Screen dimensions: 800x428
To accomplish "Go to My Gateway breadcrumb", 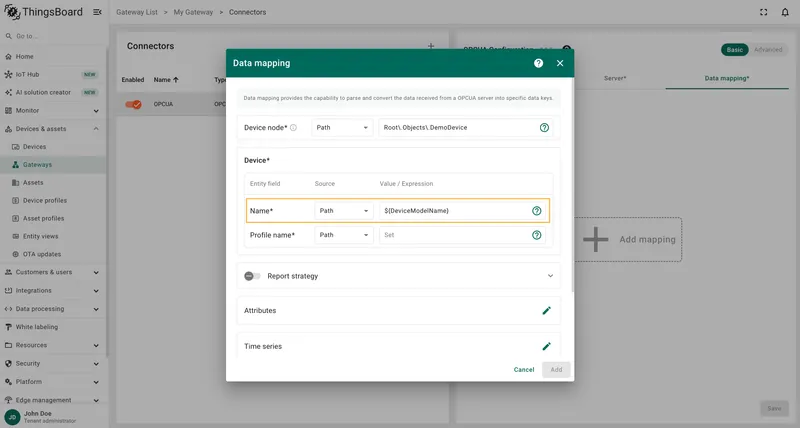I will pos(193,12).
